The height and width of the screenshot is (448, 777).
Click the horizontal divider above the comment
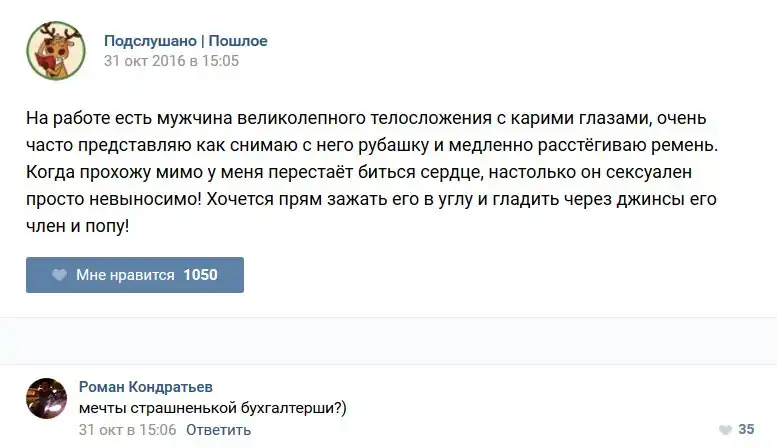[x=388, y=319]
